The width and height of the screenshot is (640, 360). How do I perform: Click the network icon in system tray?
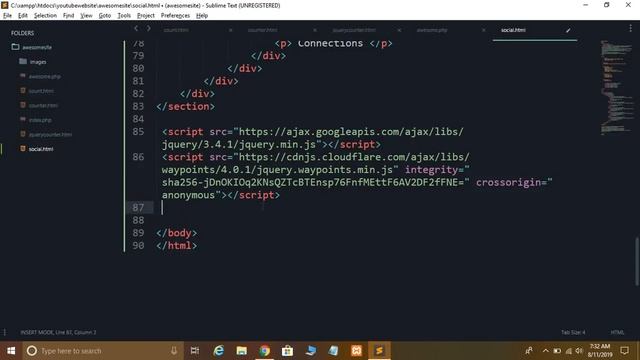(x=569, y=351)
